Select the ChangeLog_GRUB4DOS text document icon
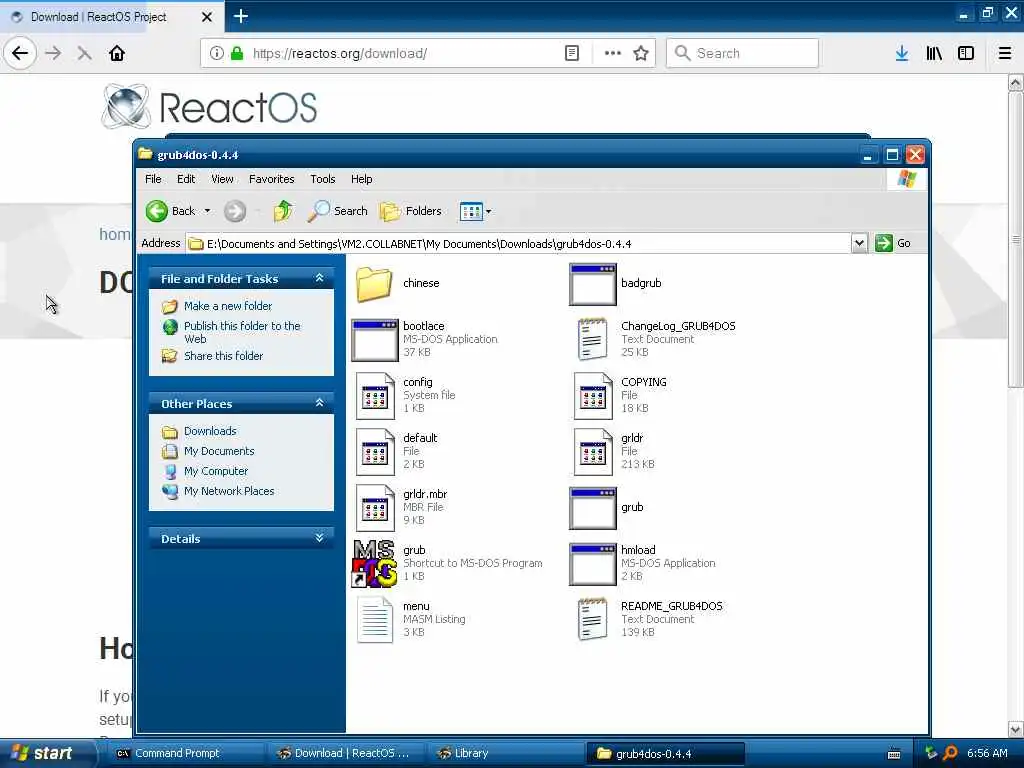Screen dimensions: 1024x768 click(x=592, y=339)
